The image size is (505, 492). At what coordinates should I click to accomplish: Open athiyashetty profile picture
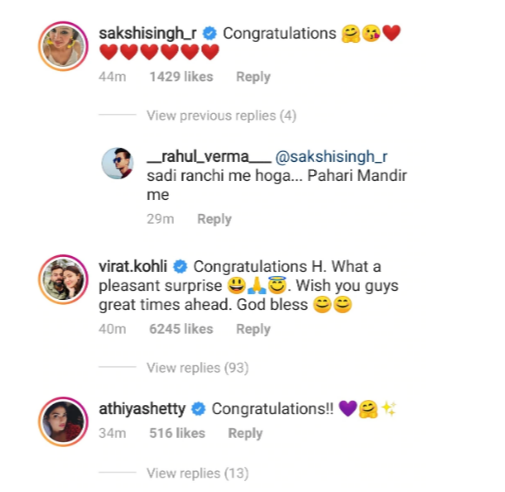click(63, 421)
